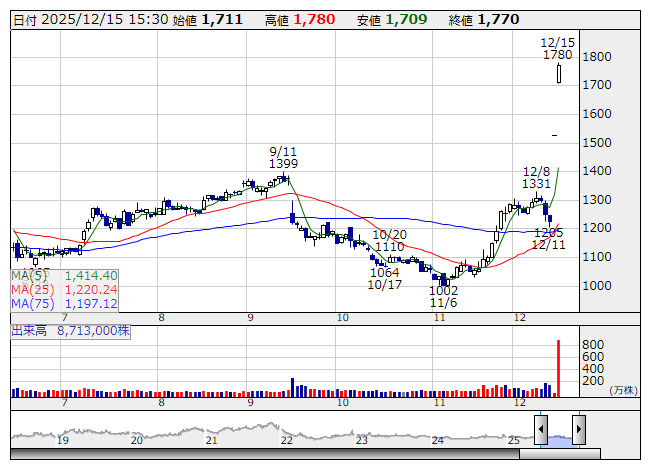Click the 出来高 volume label

(29, 331)
